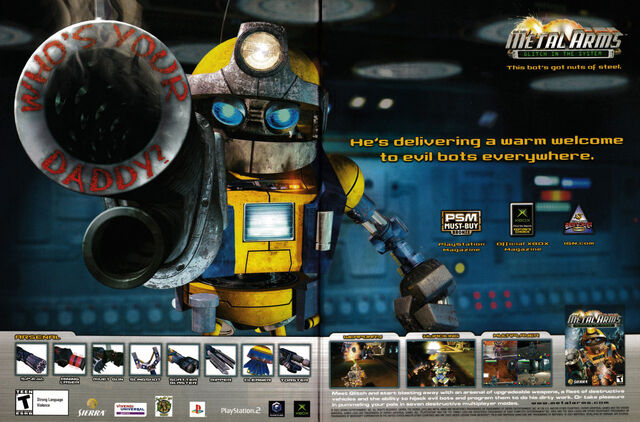This screenshot has width=640, height=422.
Task: Select the Mining Laser weapon thumbnail
Action: [69, 359]
